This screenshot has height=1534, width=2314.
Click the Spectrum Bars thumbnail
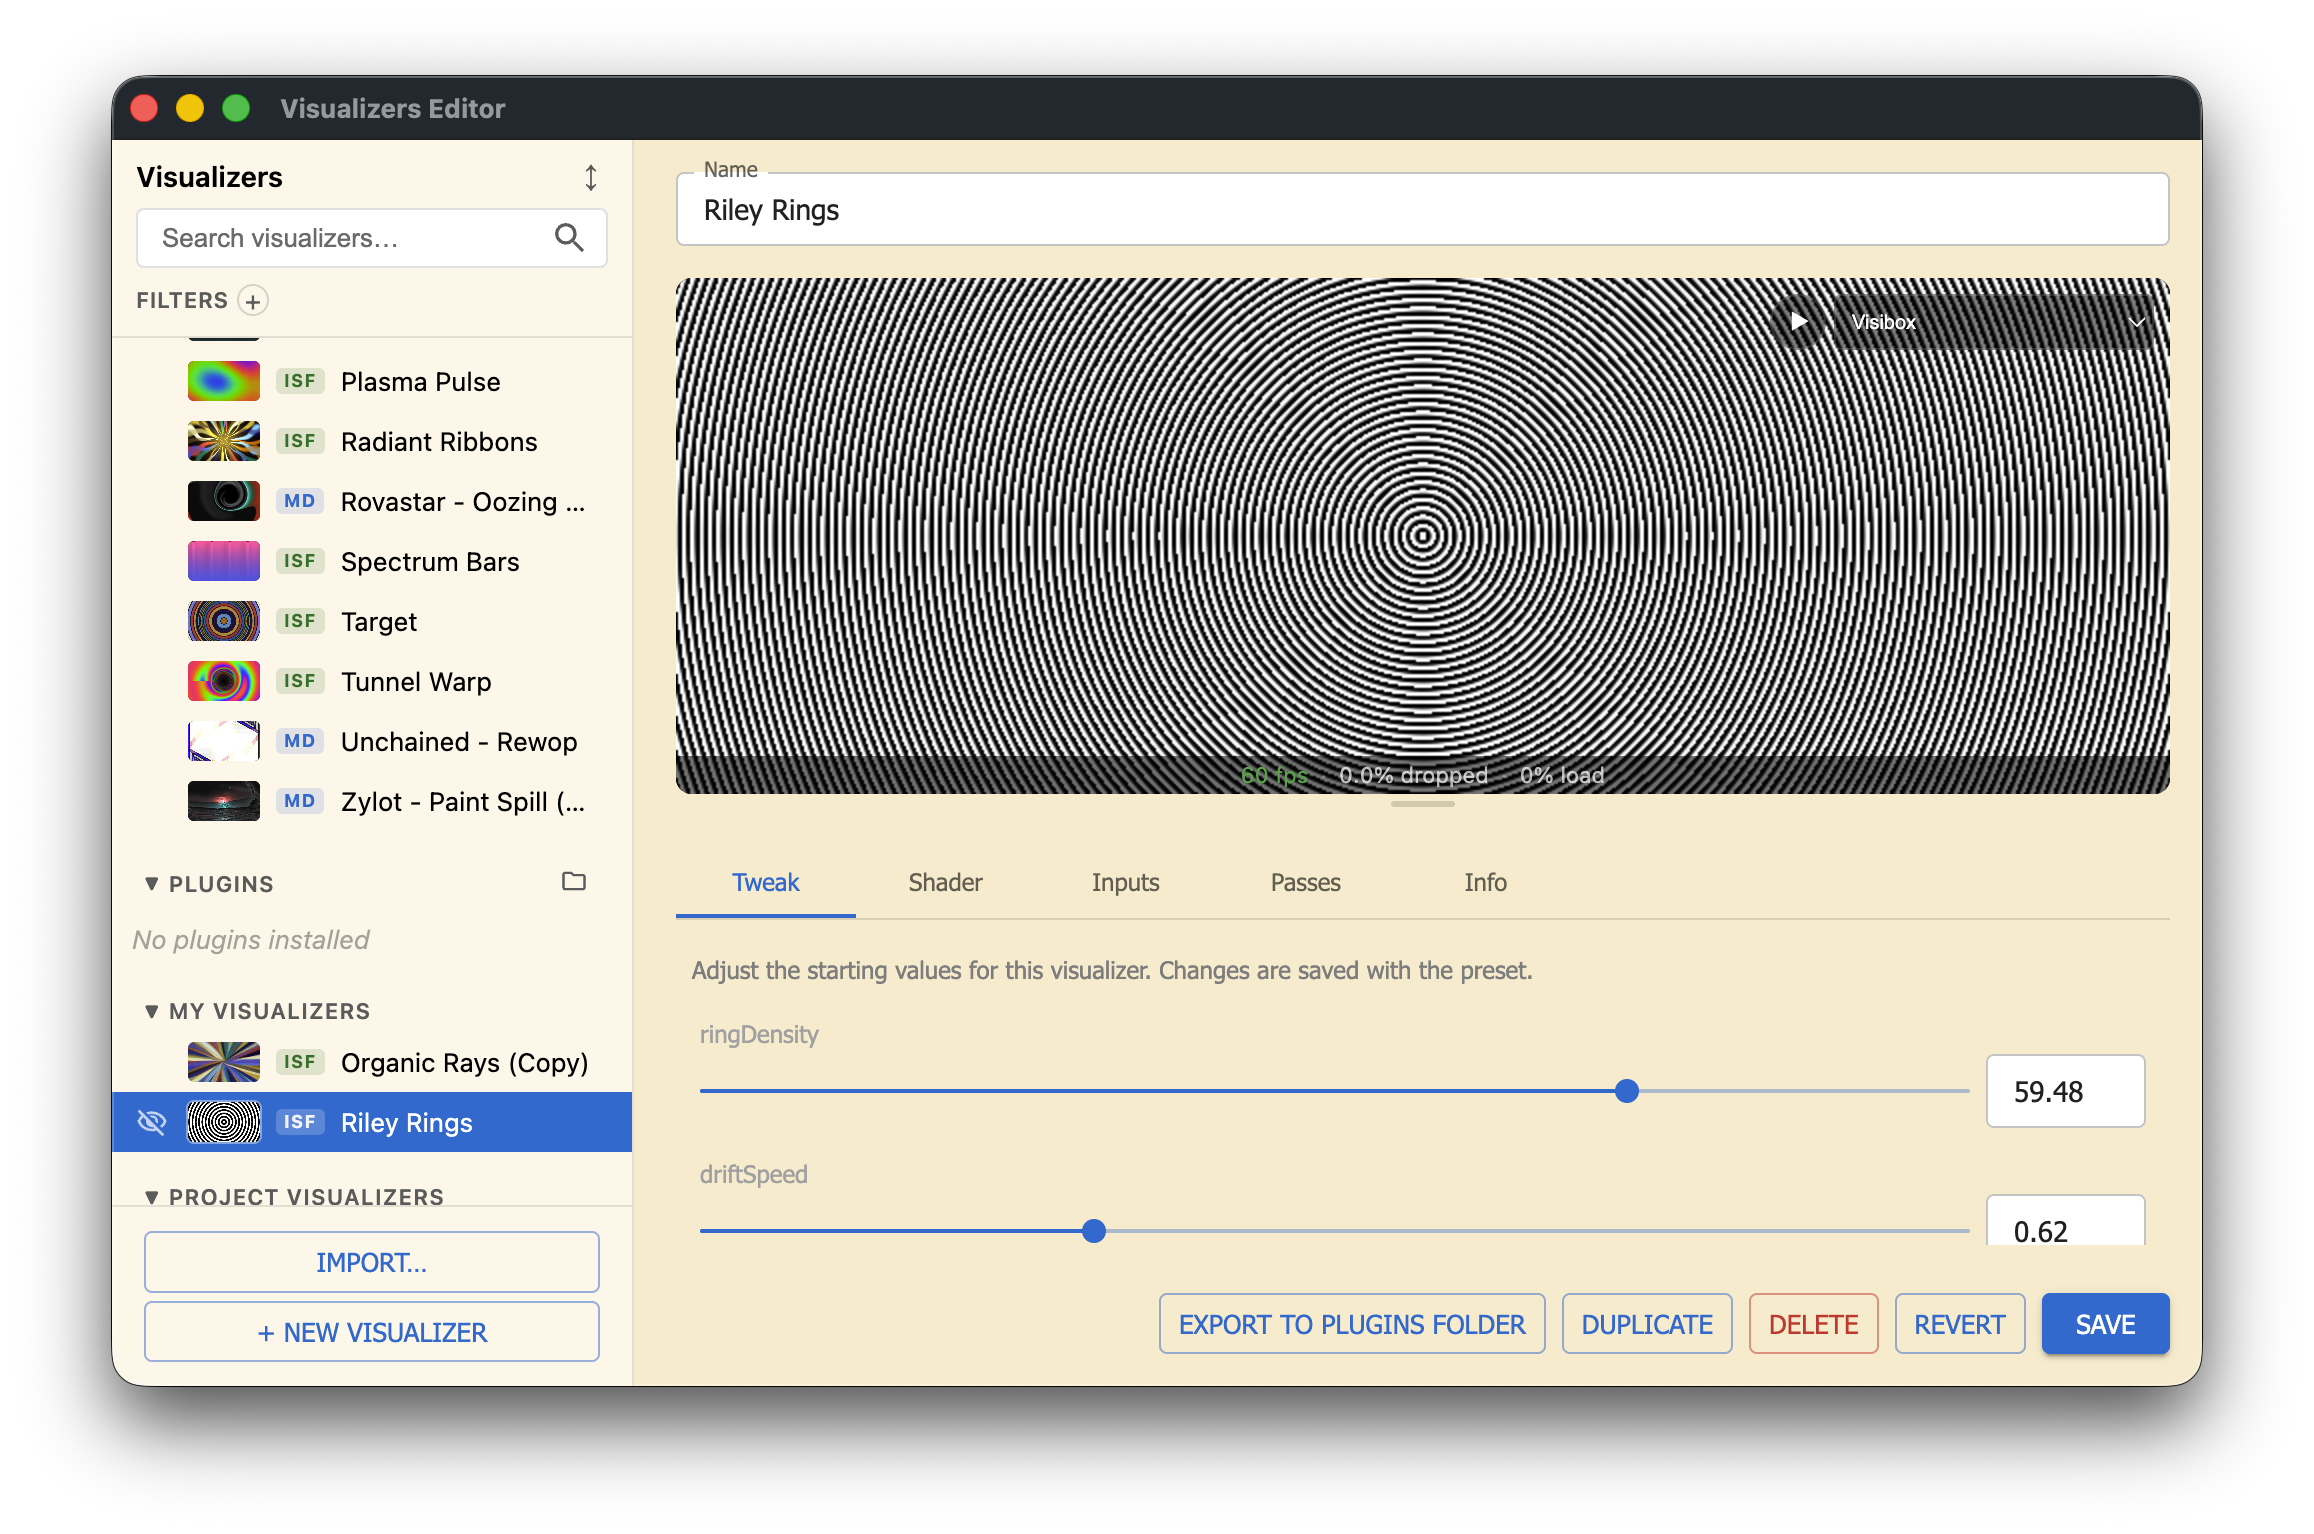click(x=224, y=561)
